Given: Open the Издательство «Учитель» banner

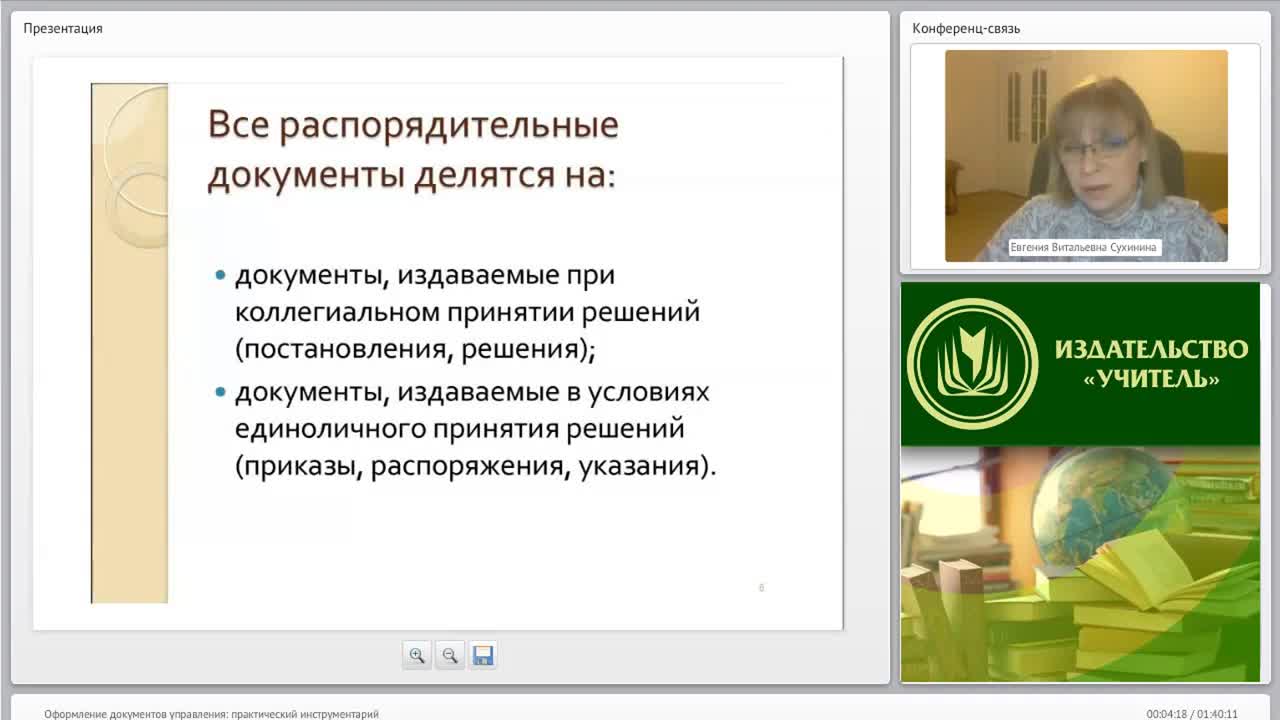Looking at the screenshot, I should [x=1080, y=364].
